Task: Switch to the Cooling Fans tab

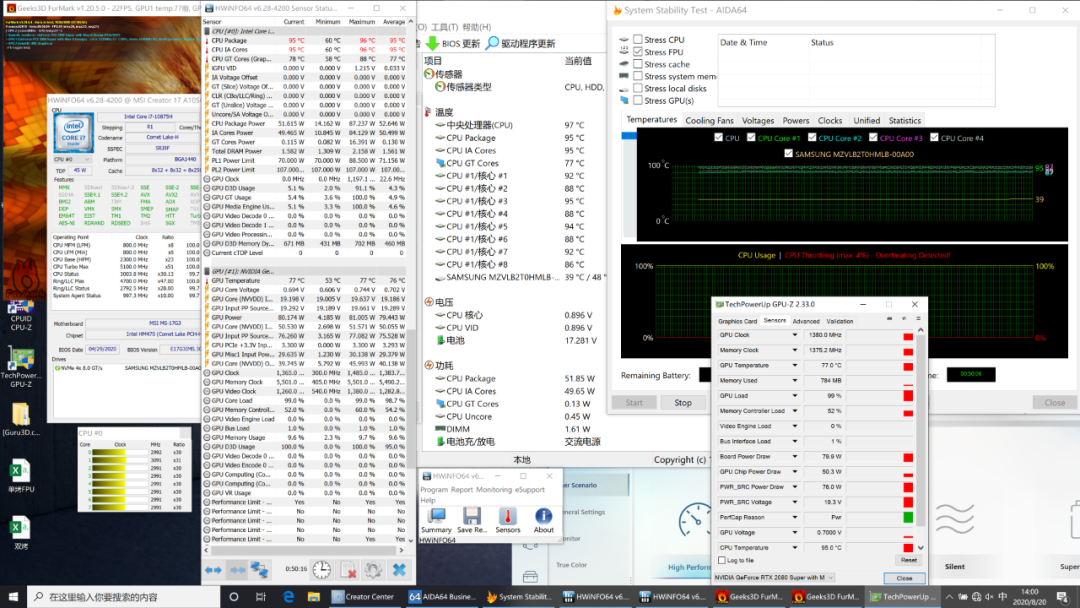Action: pyautogui.click(x=709, y=121)
